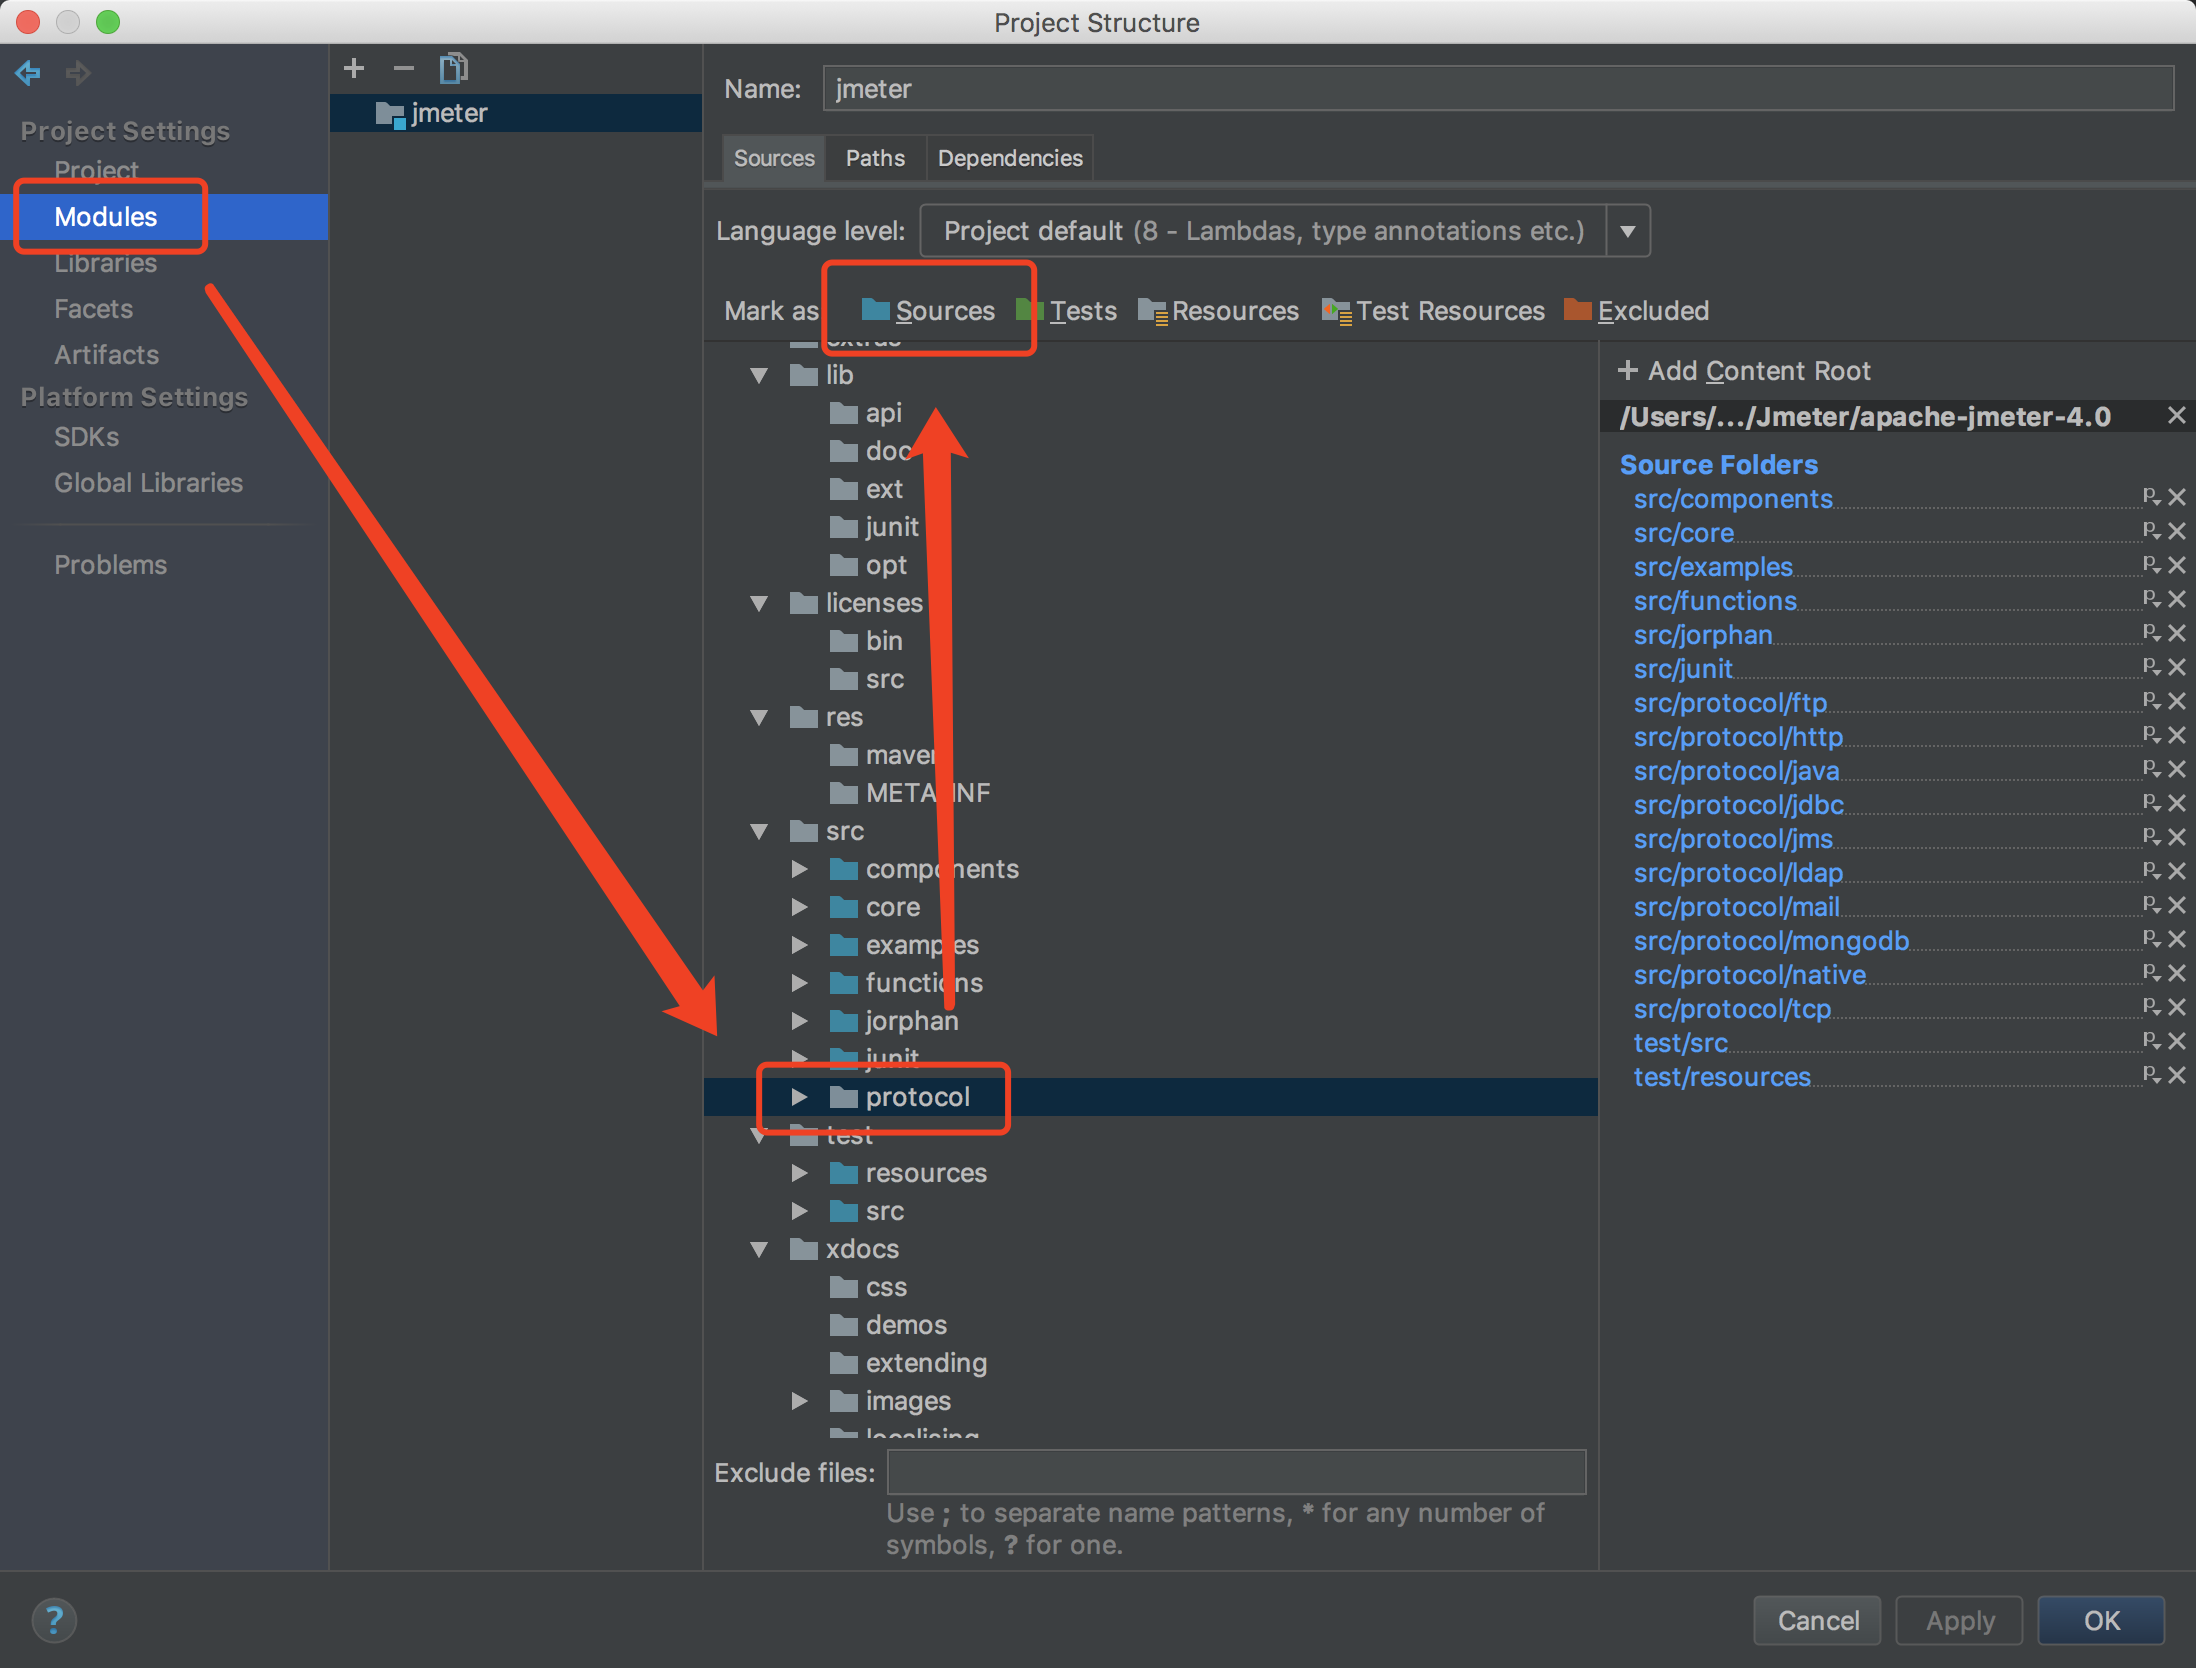Select Modules in Project Settings
This screenshot has height=1668, width=2196.
click(164, 217)
